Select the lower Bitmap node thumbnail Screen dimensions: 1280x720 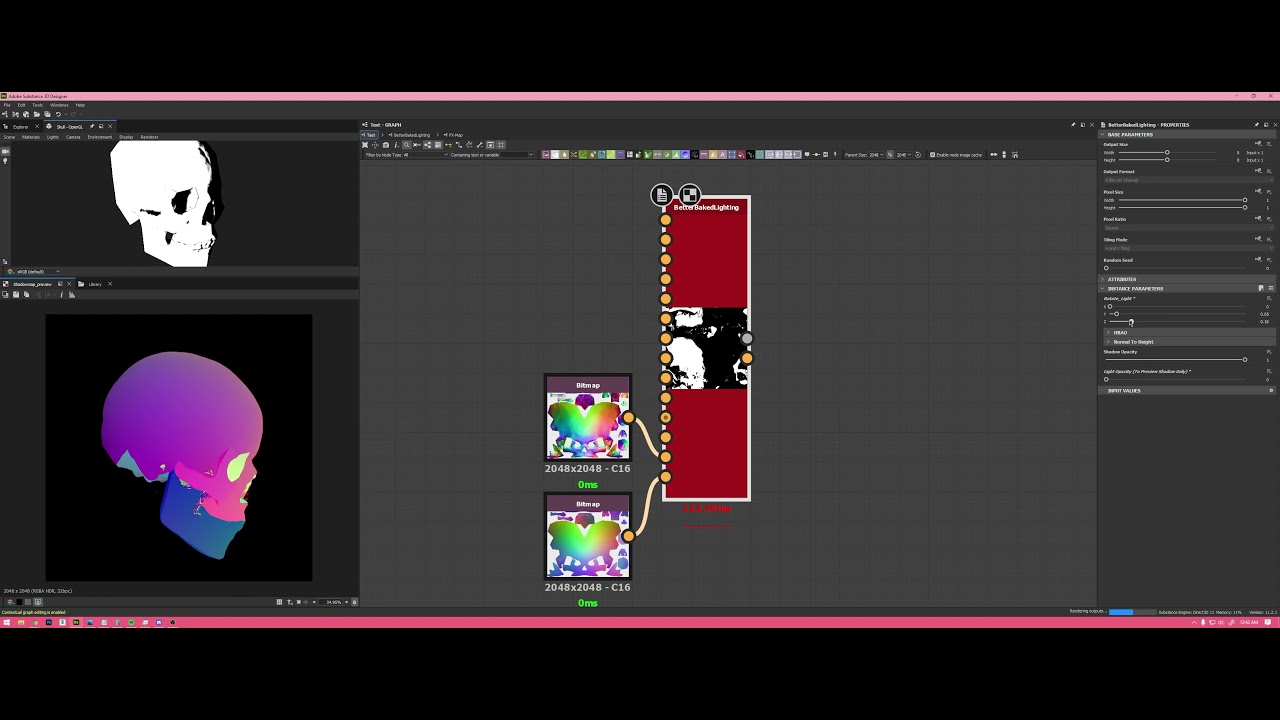(x=588, y=544)
